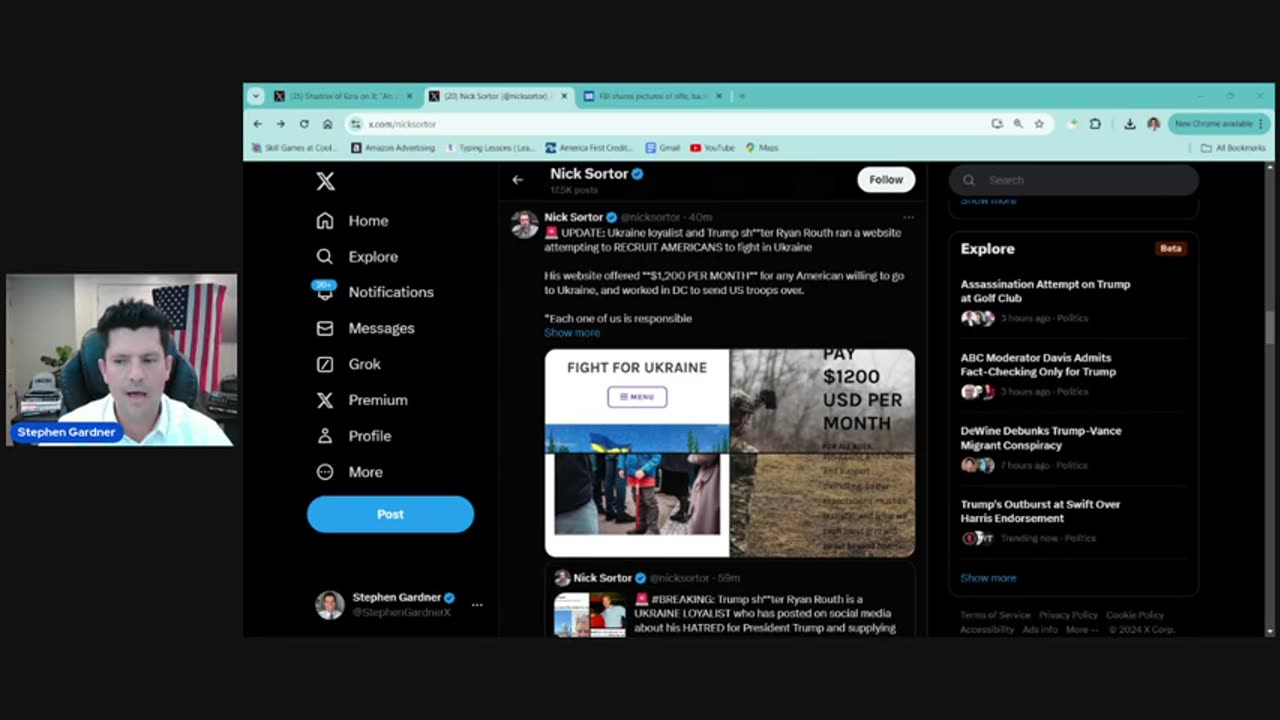Screen dimensions: 1280x720
Task: Click New Chrome available button
Action: pyautogui.click(x=1218, y=124)
